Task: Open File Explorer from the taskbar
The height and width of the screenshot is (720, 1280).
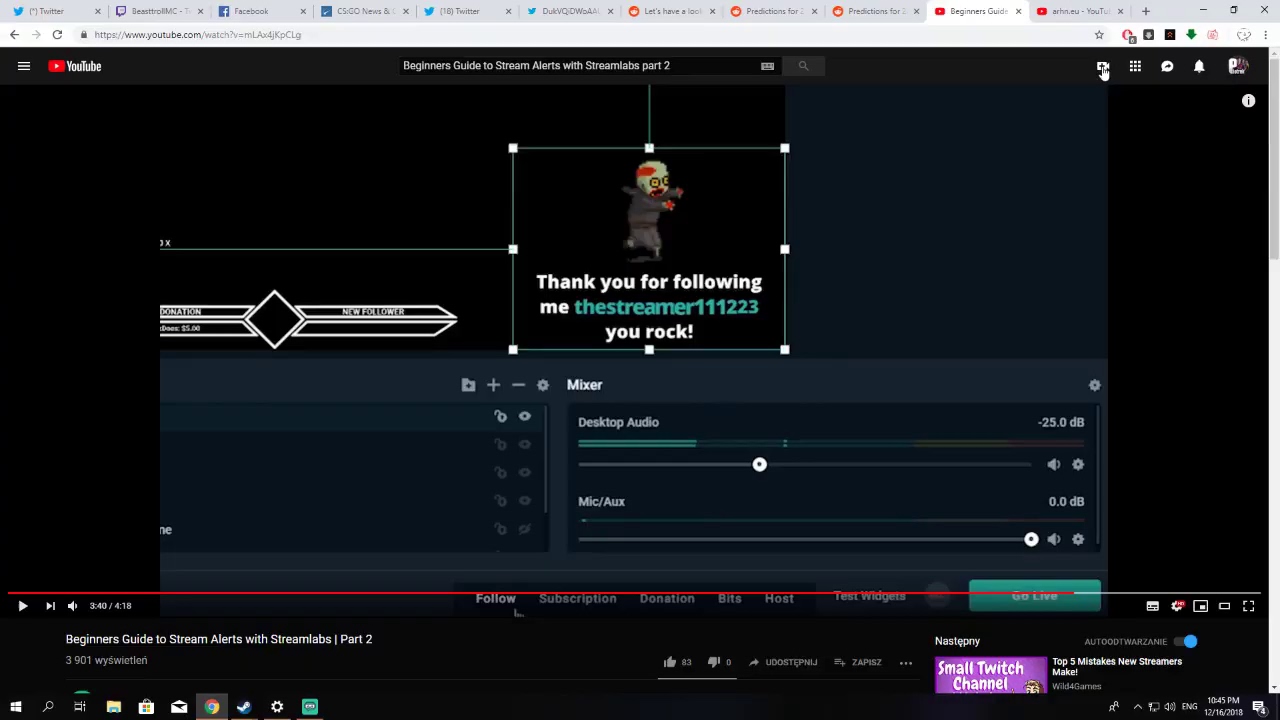Action: tap(113, 707)
